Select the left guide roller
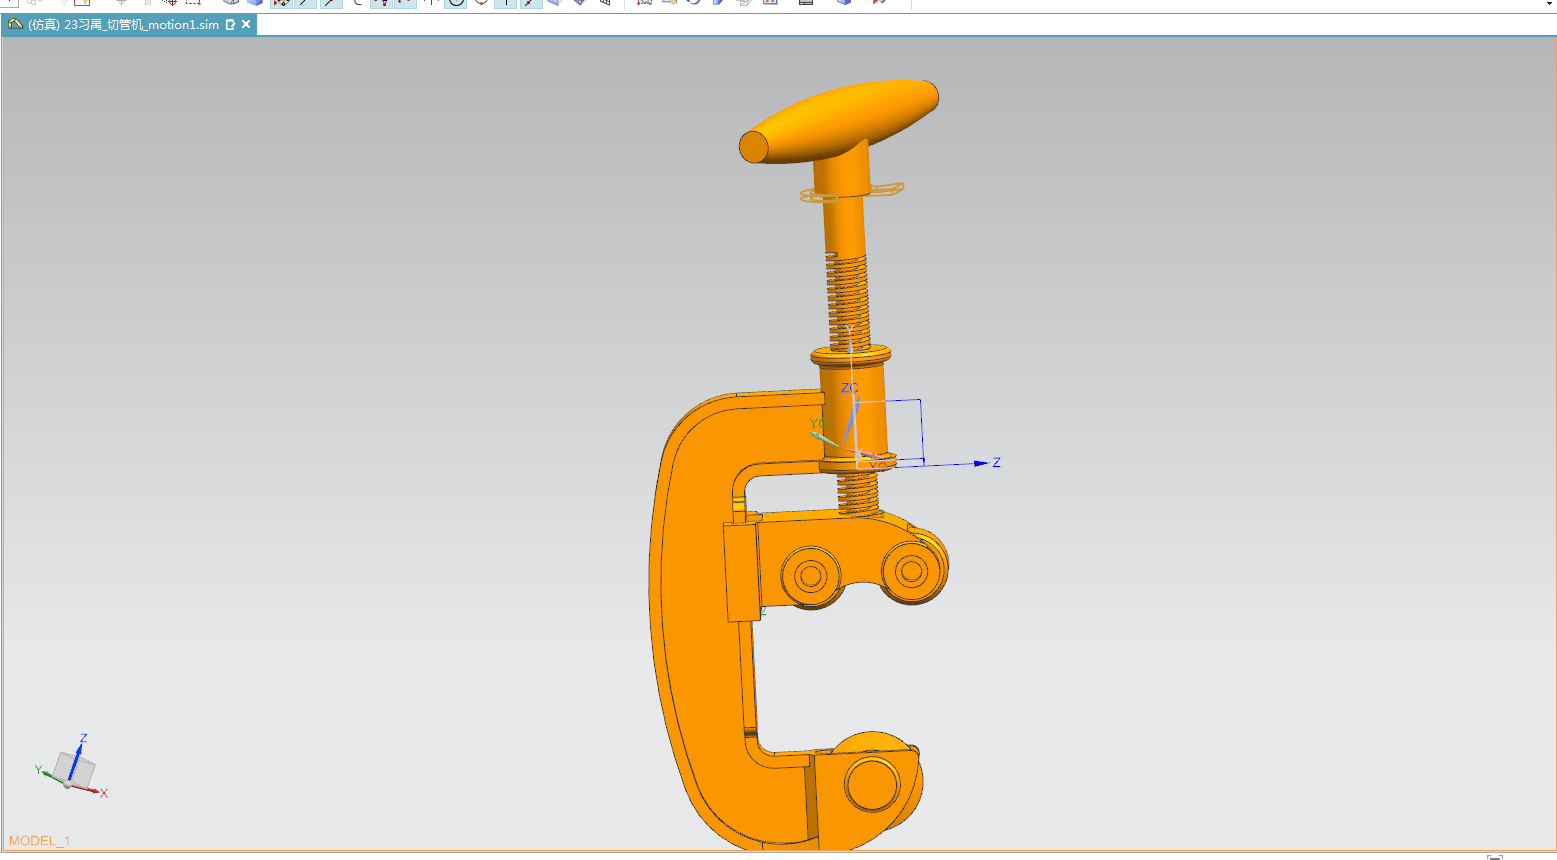 tap(810, 575)
